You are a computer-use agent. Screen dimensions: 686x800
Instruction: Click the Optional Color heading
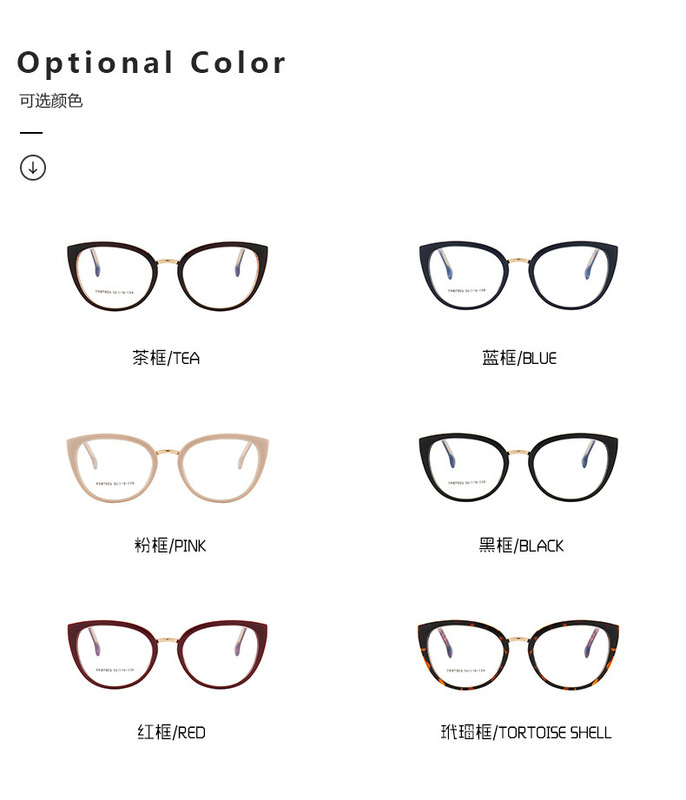pos(151,63)
